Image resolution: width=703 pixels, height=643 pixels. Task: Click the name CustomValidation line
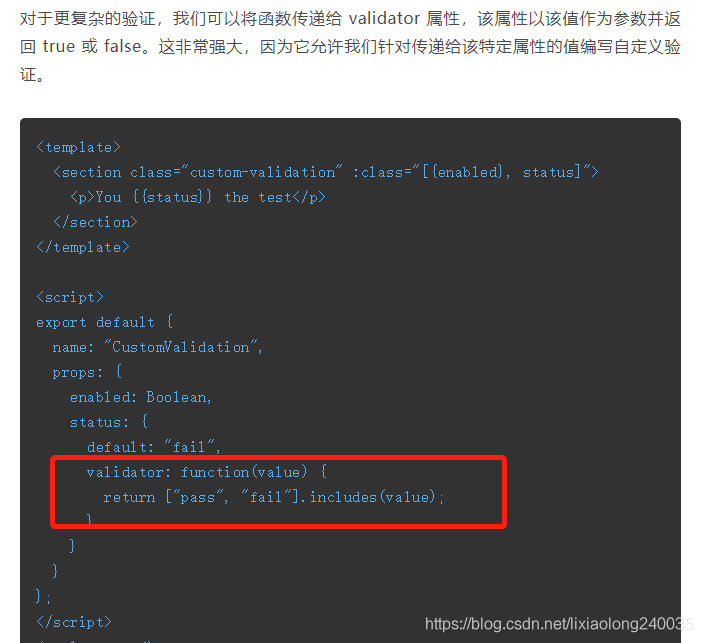click(157, 347)
